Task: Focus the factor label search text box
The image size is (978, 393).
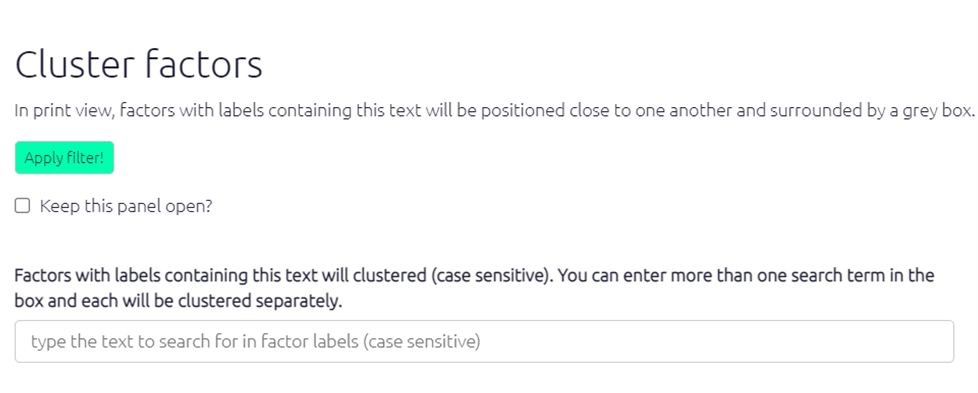Action: coord(484,342)
